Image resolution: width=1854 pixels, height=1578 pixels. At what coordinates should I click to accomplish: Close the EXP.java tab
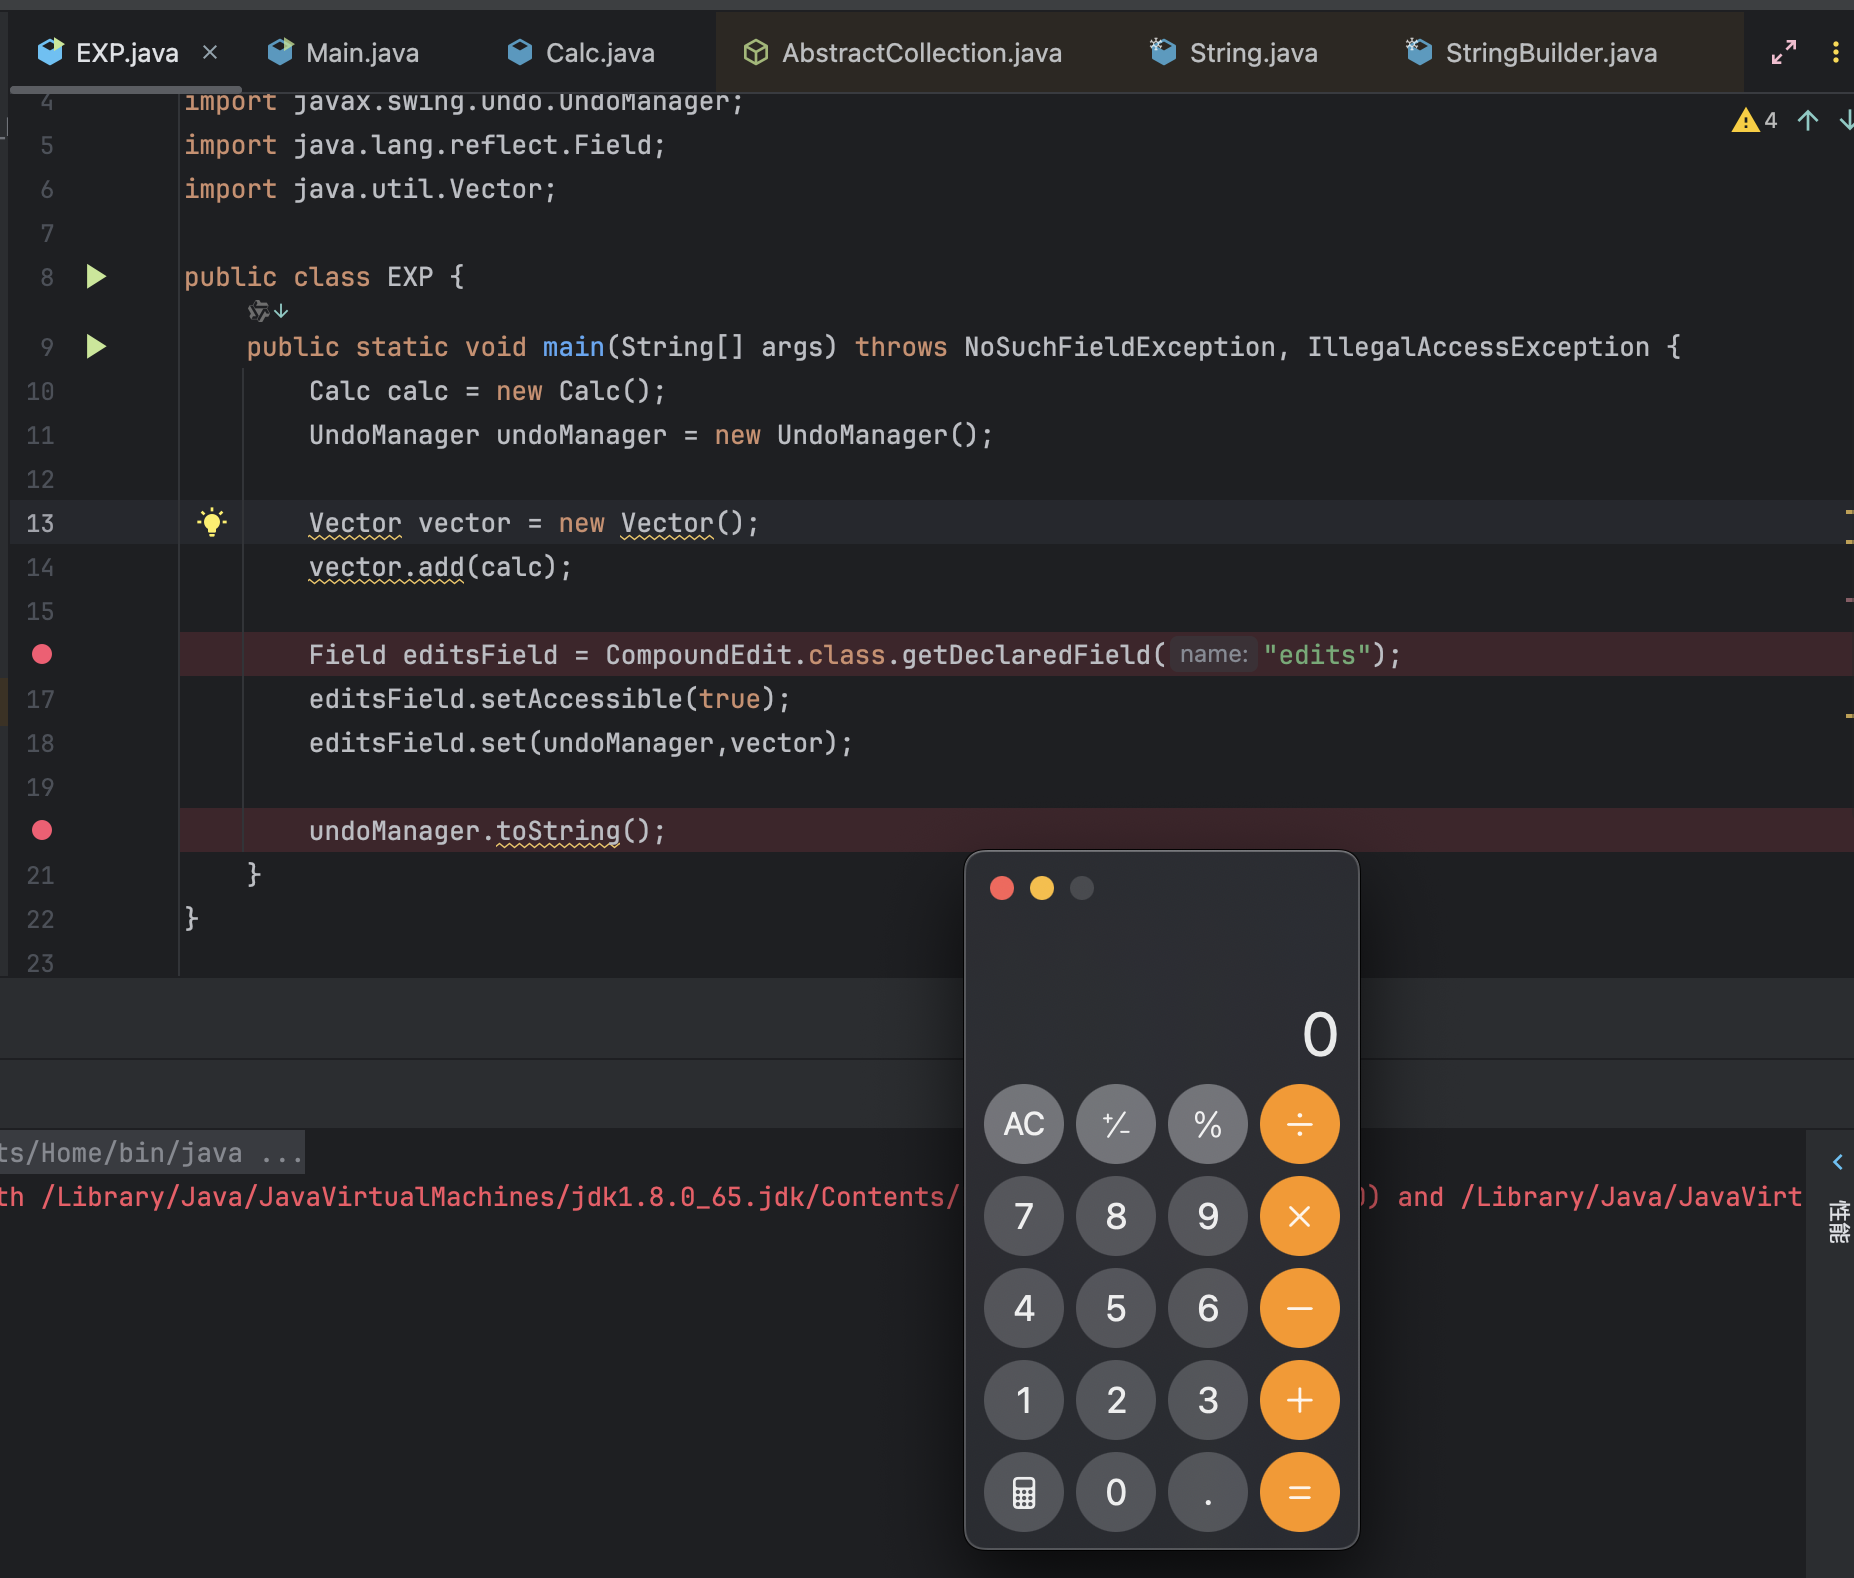tap(210, 52)
